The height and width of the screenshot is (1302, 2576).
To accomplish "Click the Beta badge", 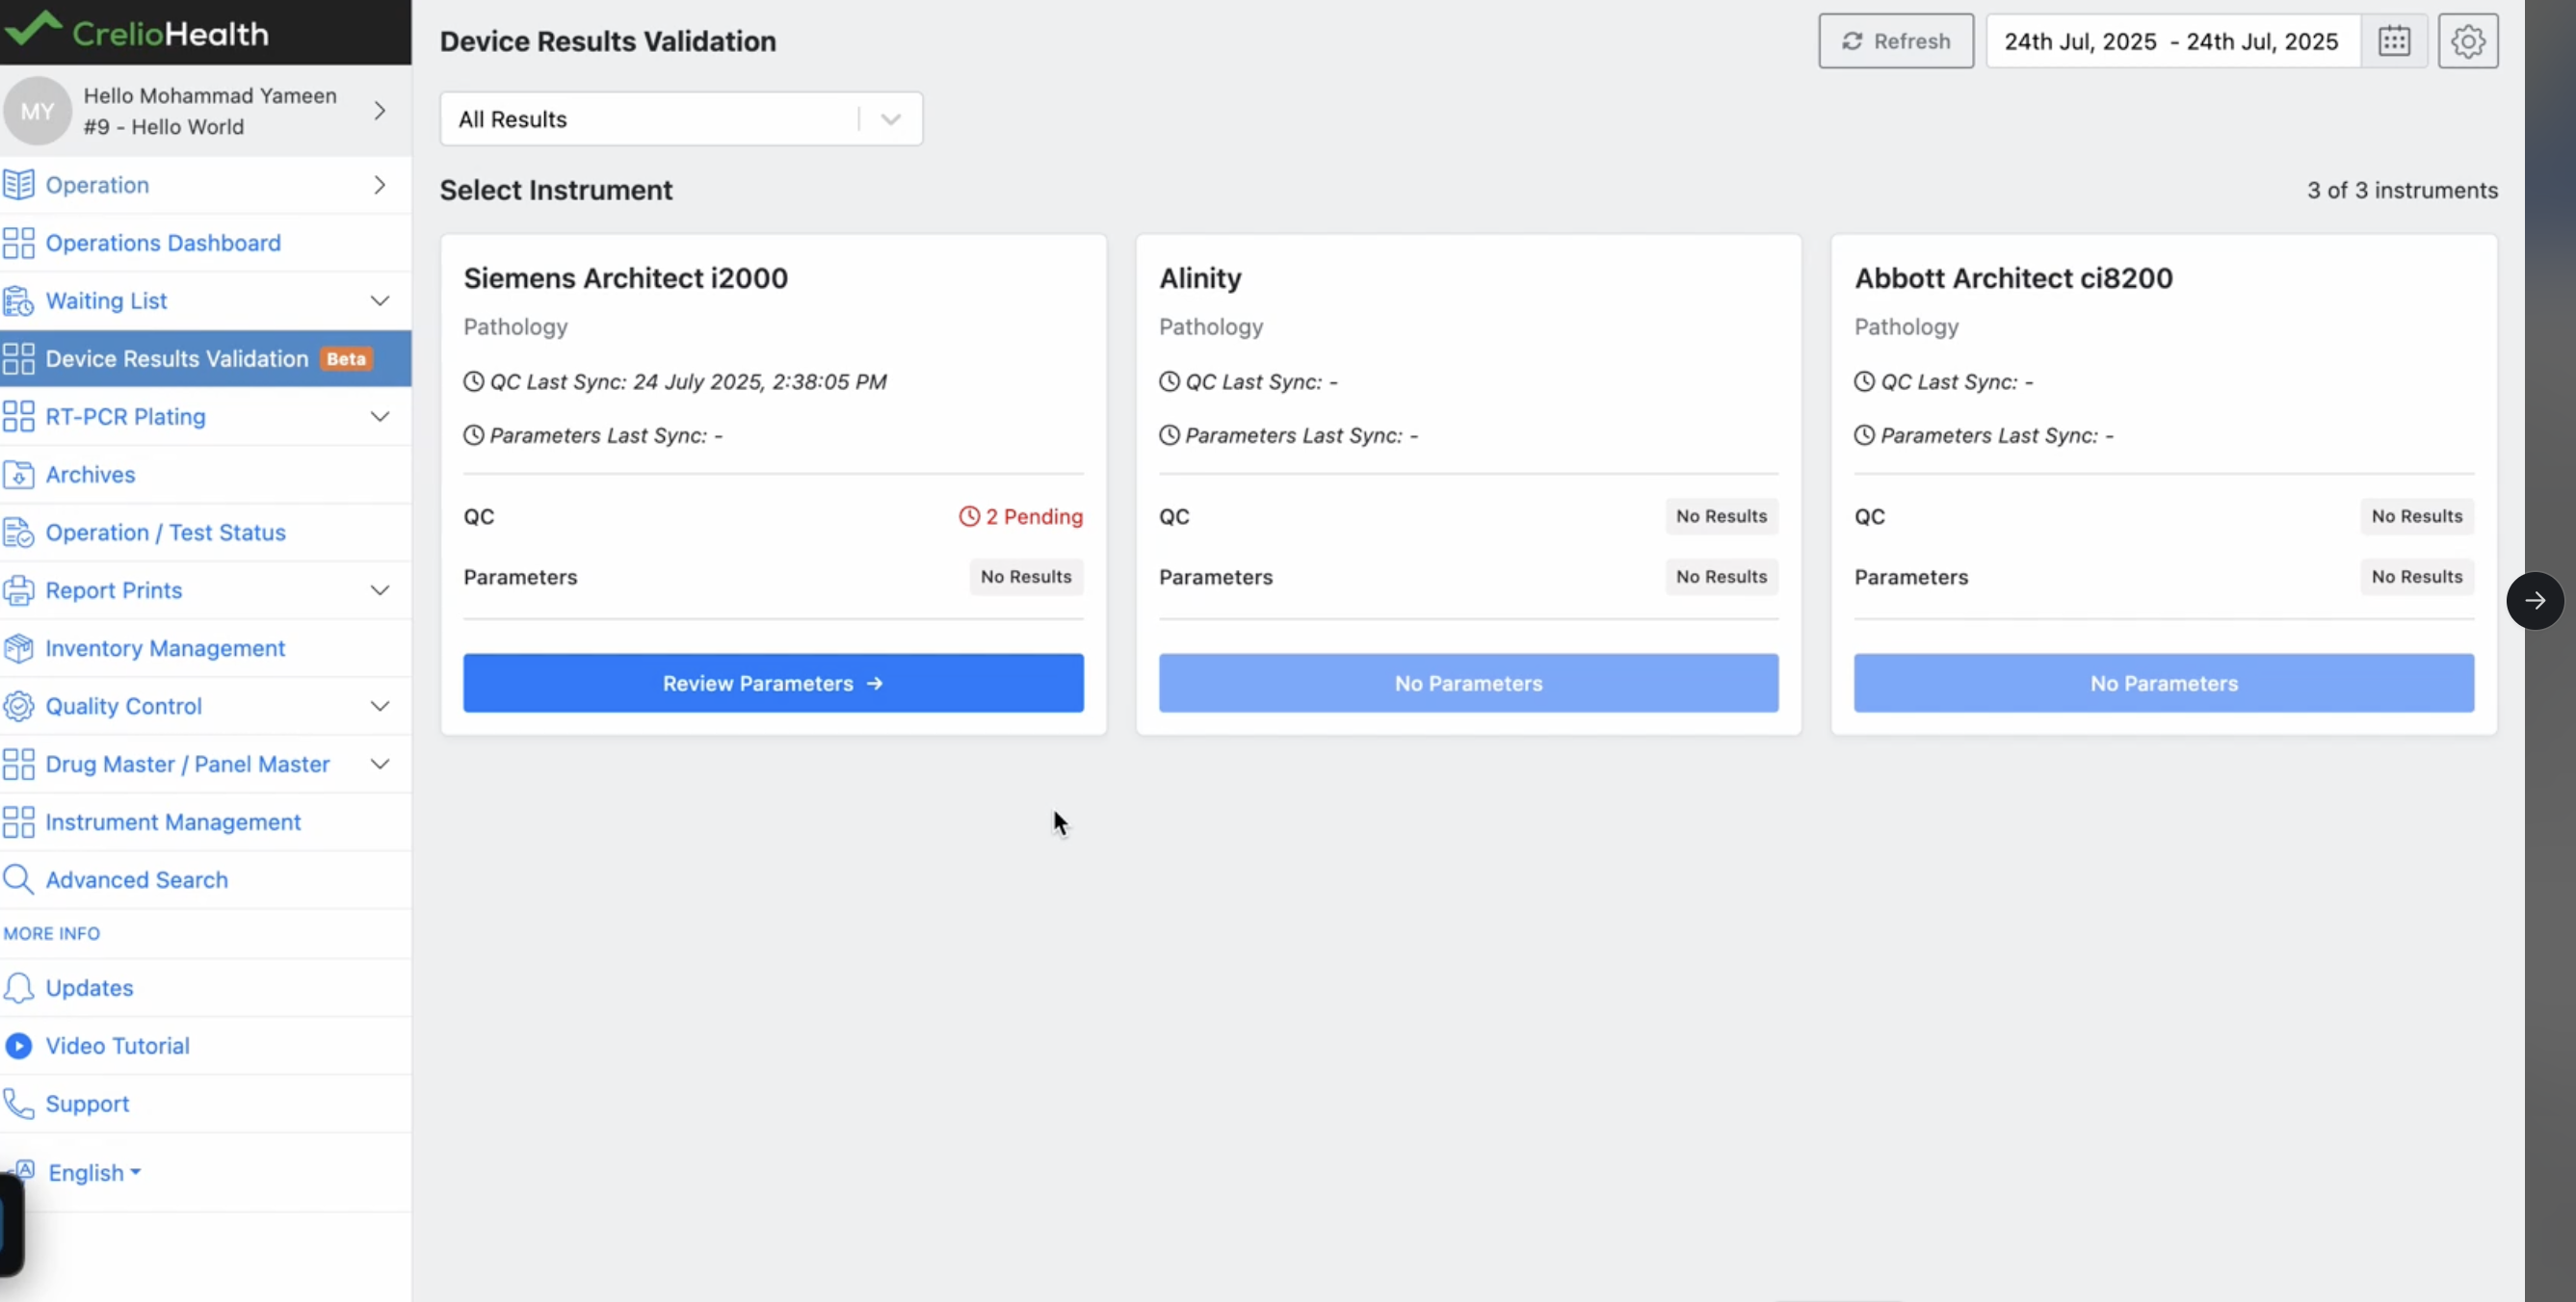I will [346, 359].
